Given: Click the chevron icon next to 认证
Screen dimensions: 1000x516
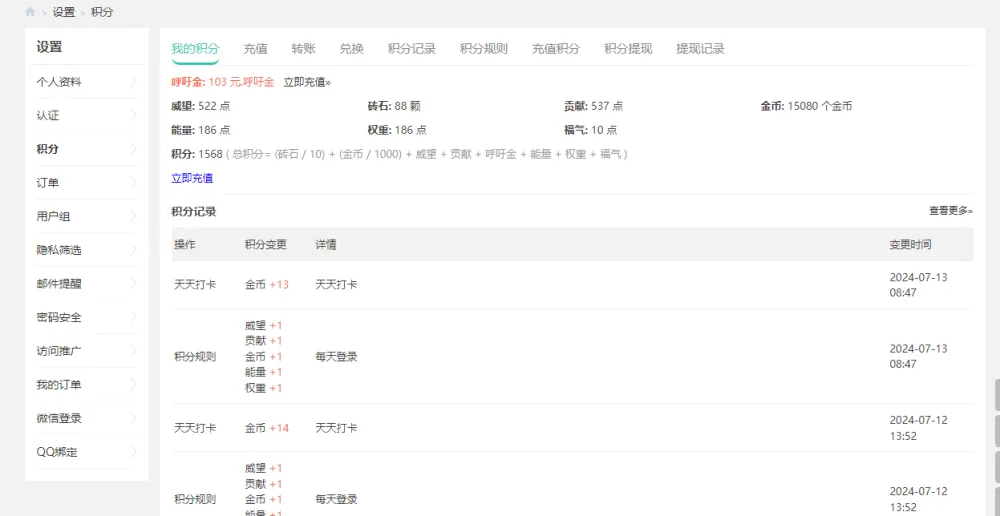Looking at the screenshot, I should point(133,116).
